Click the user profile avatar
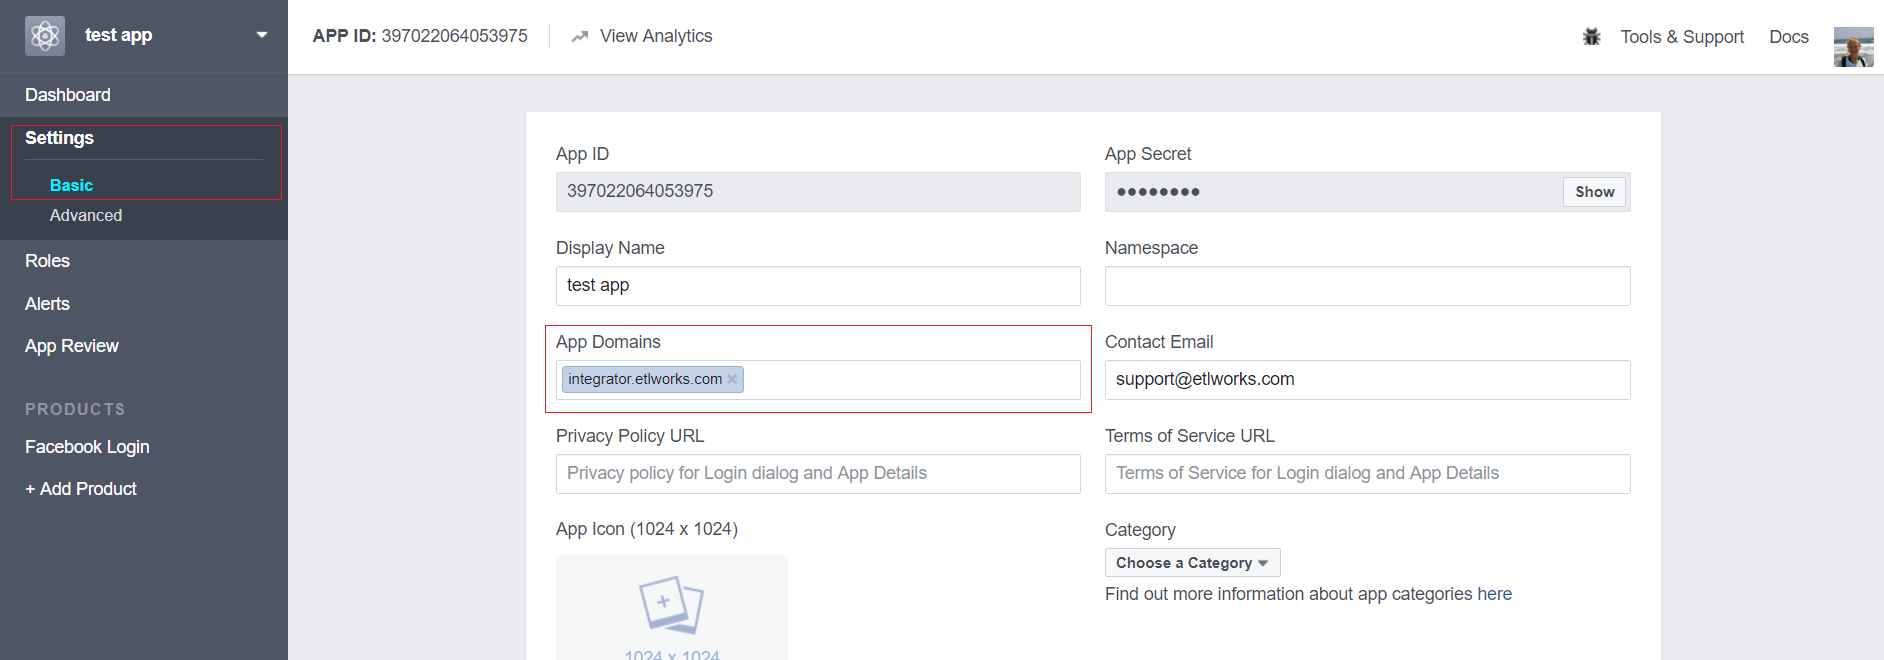 pyautogui.click(x=1853, y=47)
